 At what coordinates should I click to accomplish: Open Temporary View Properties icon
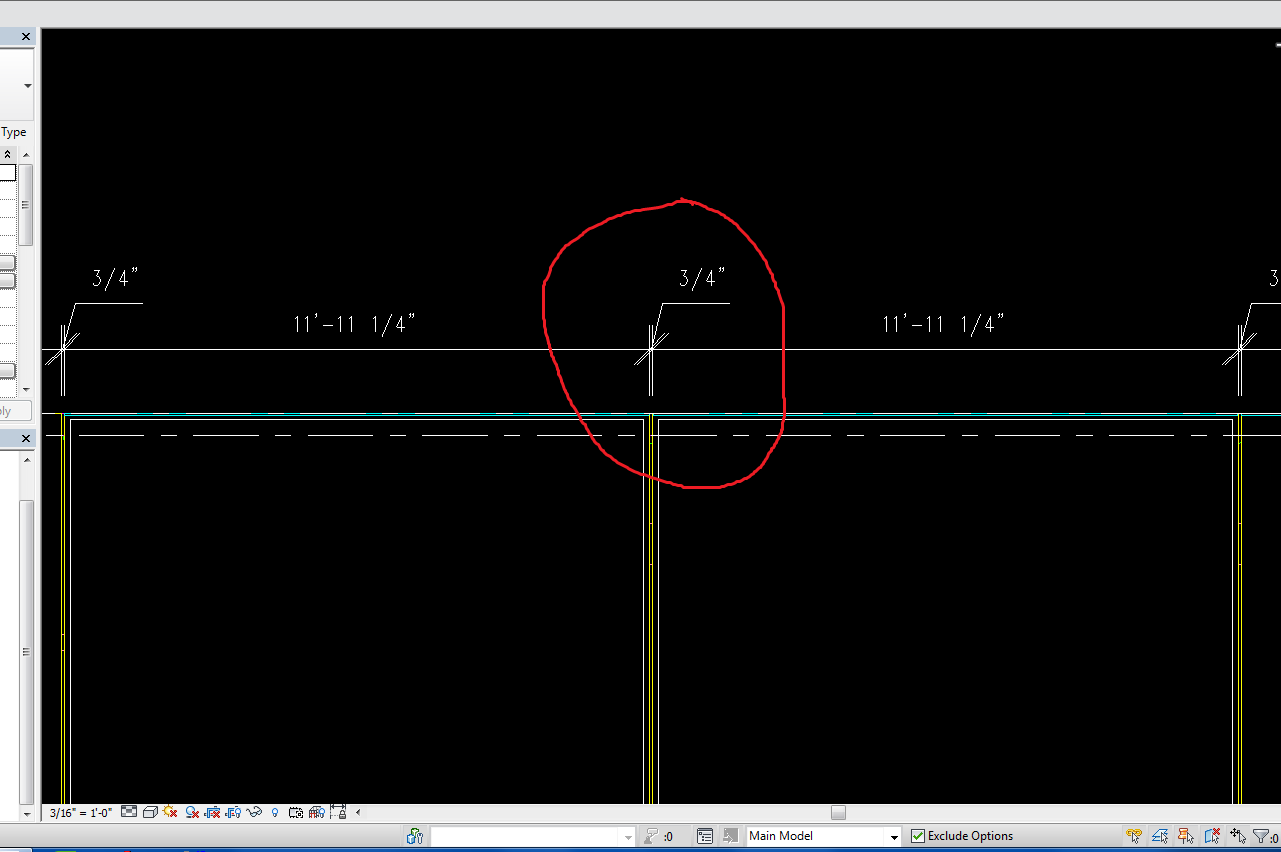tap(296, 812)
